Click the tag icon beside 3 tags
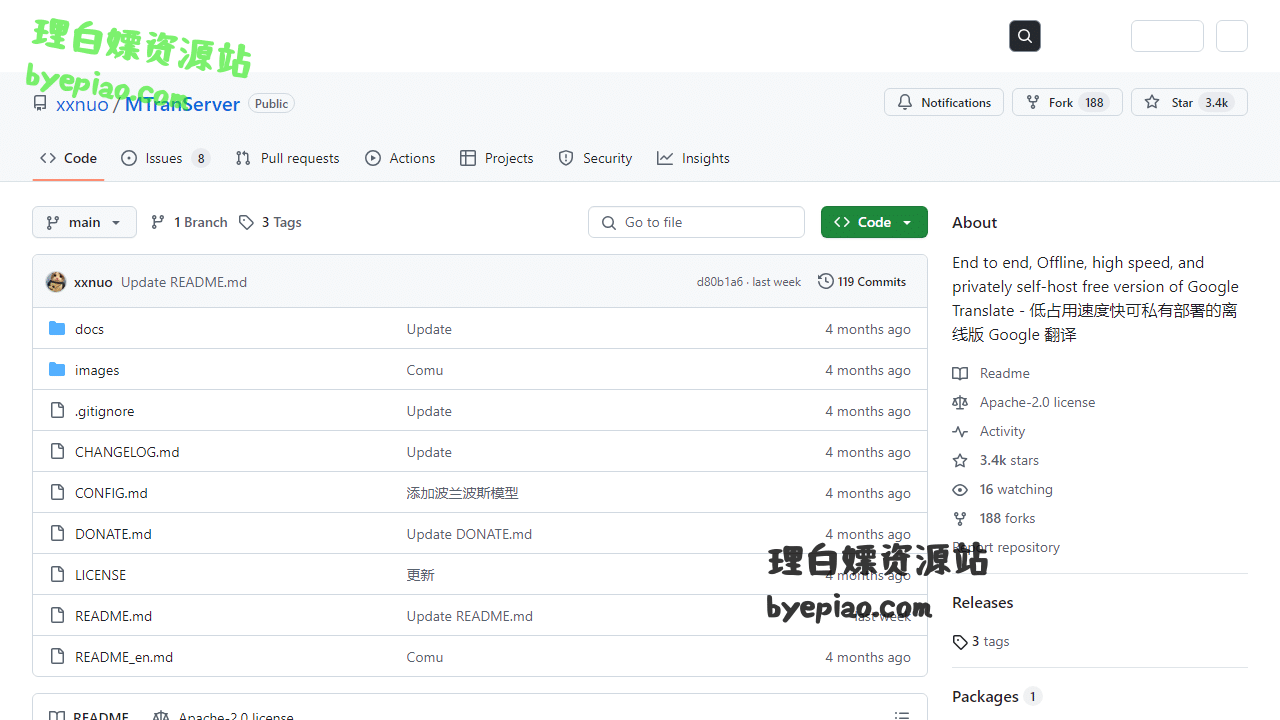Image resolution: width=1280 pixels, height=720 pixels. (x=960, y=642)
